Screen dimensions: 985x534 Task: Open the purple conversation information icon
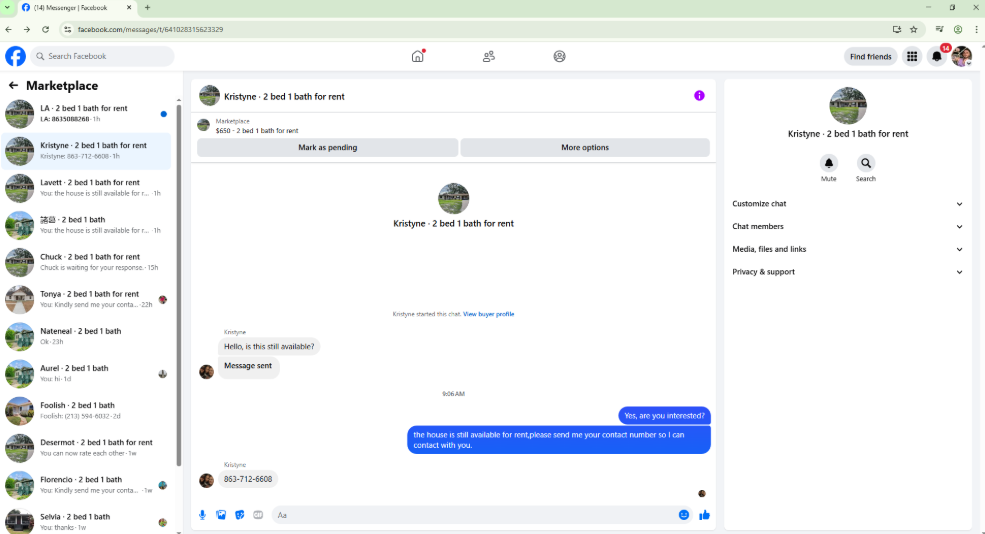[x=699, y=95]
